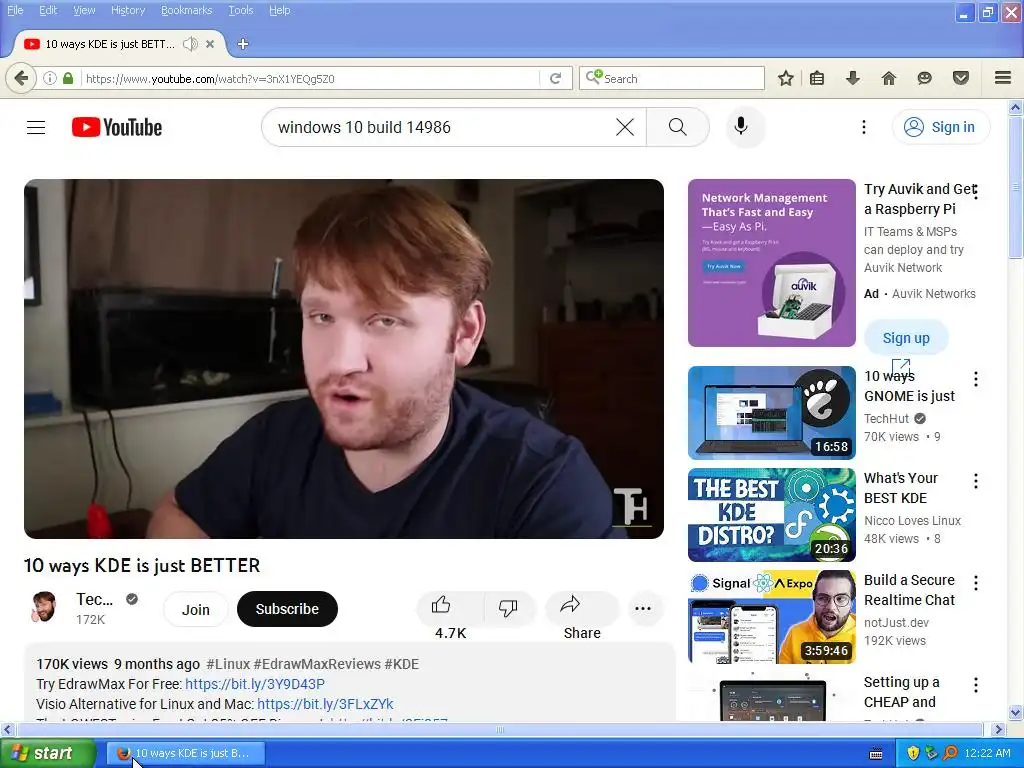Go back with the browser back arrow
Image resolution: width=1024 pixels, height=768 pixels.
point(21,78)
